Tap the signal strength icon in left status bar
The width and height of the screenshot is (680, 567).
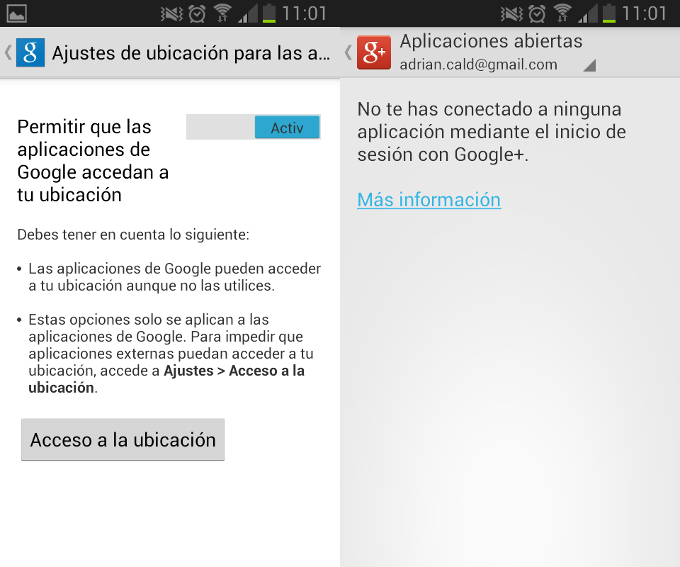point(246,13)
